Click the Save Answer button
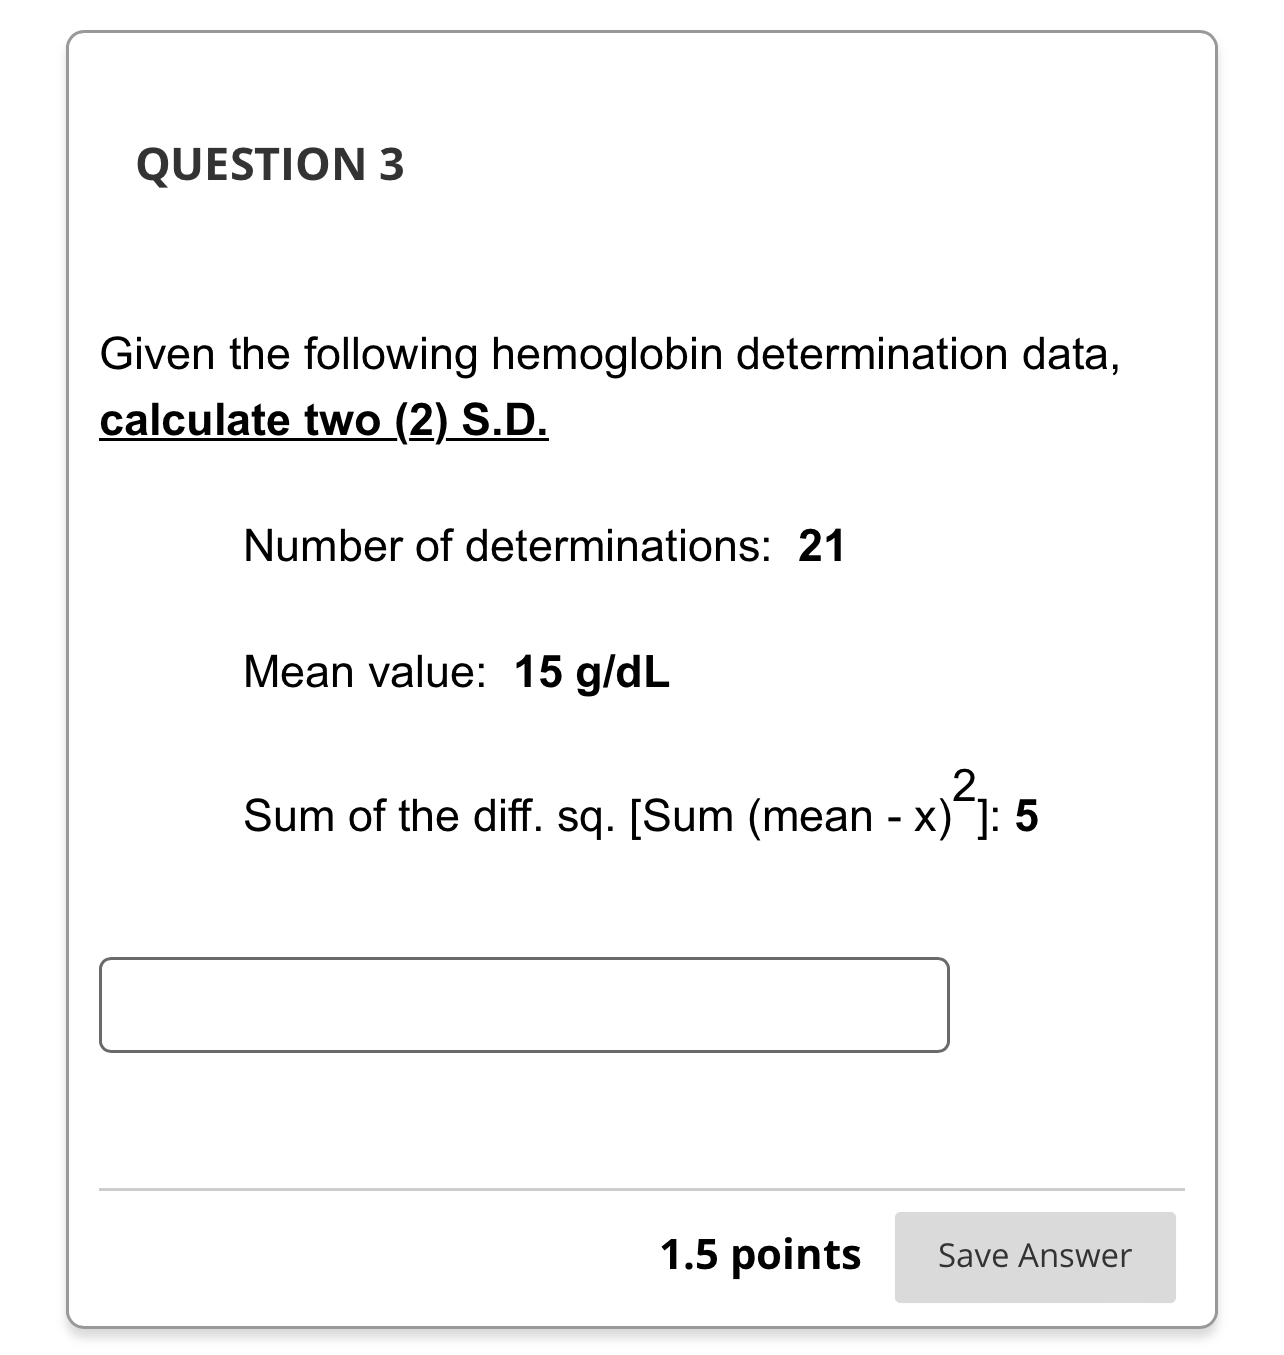Screen dimensions: 1284x1355 pyautogui.click(x=1034, y=1255)
